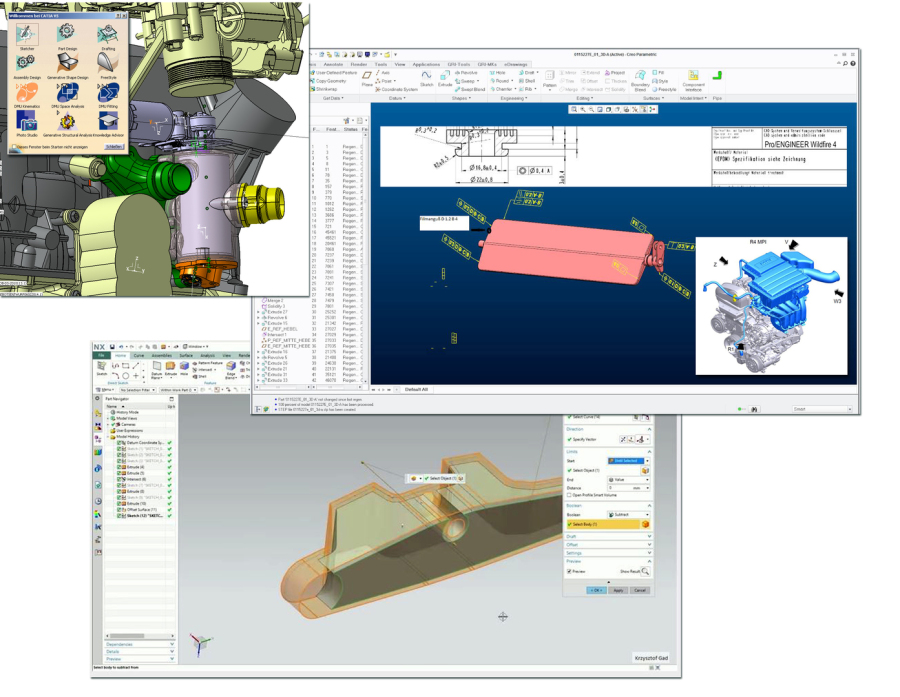900x697 pixels.
Task: Select the Drafting workbench icon
Action: 107,33
